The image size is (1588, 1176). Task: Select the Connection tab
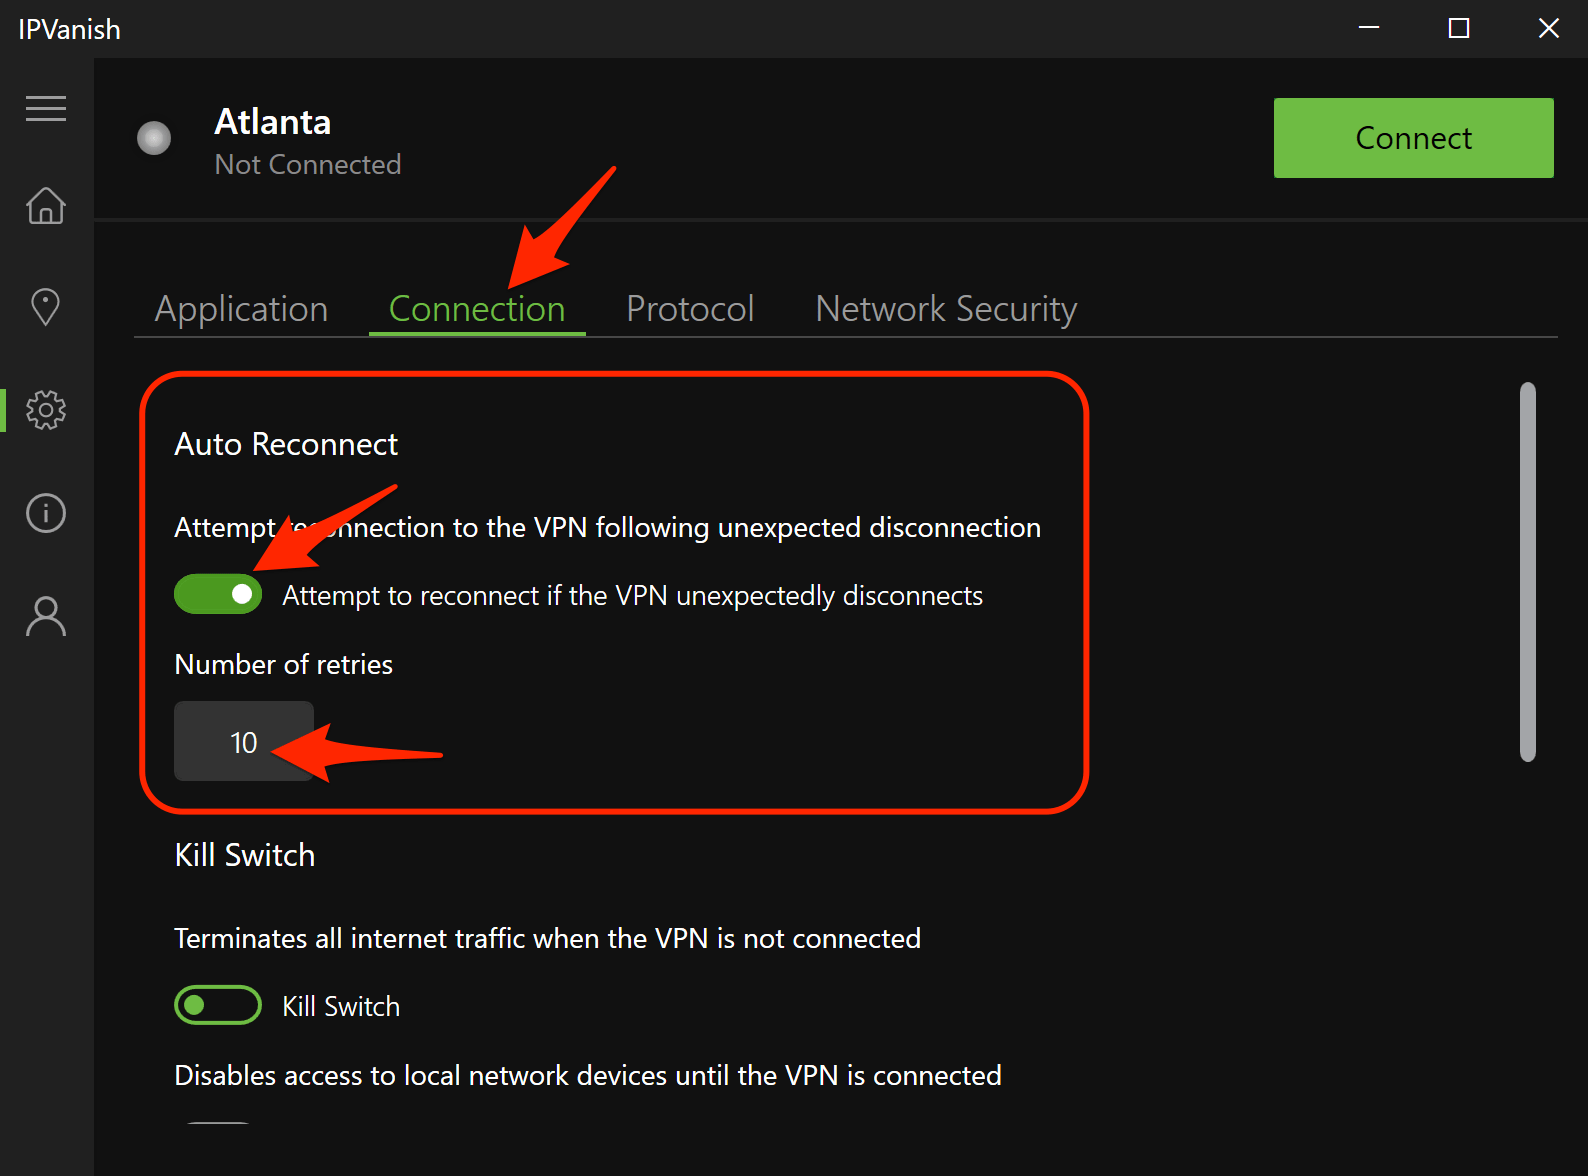coord(477,309)
